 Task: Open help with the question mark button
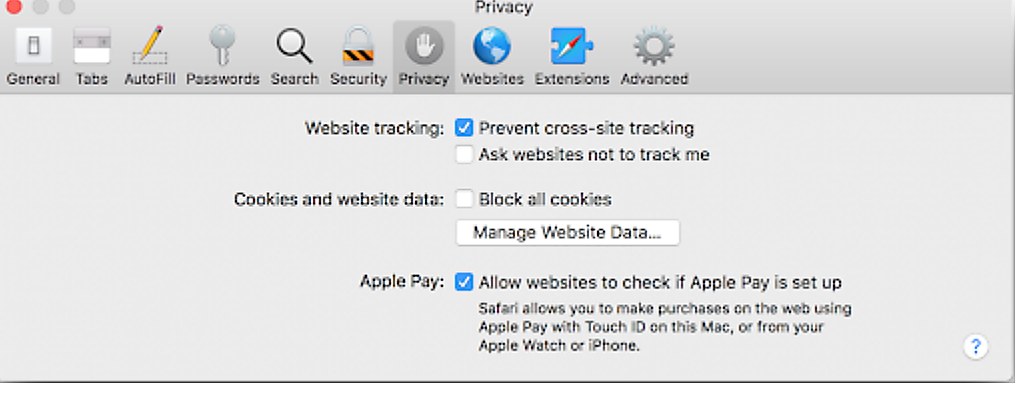976,346
